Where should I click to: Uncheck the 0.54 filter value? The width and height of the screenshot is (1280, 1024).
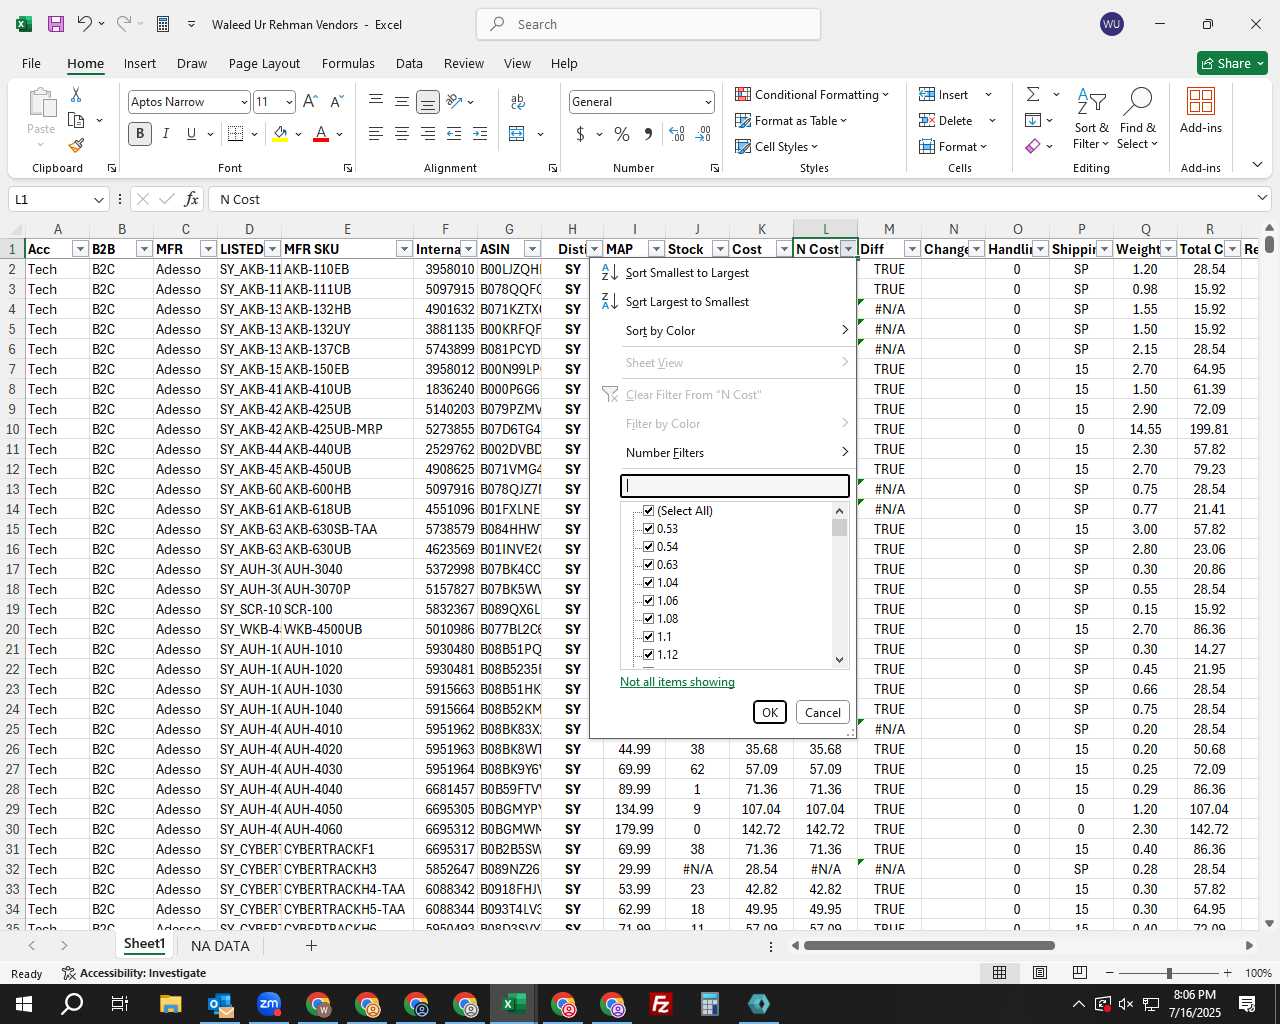(648, 547)
